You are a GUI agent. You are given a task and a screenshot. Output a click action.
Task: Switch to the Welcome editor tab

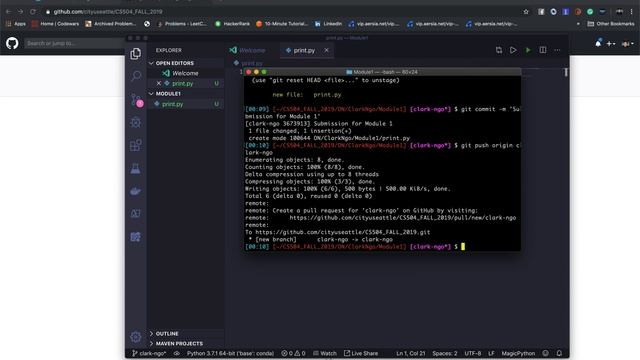click(248, 50)
